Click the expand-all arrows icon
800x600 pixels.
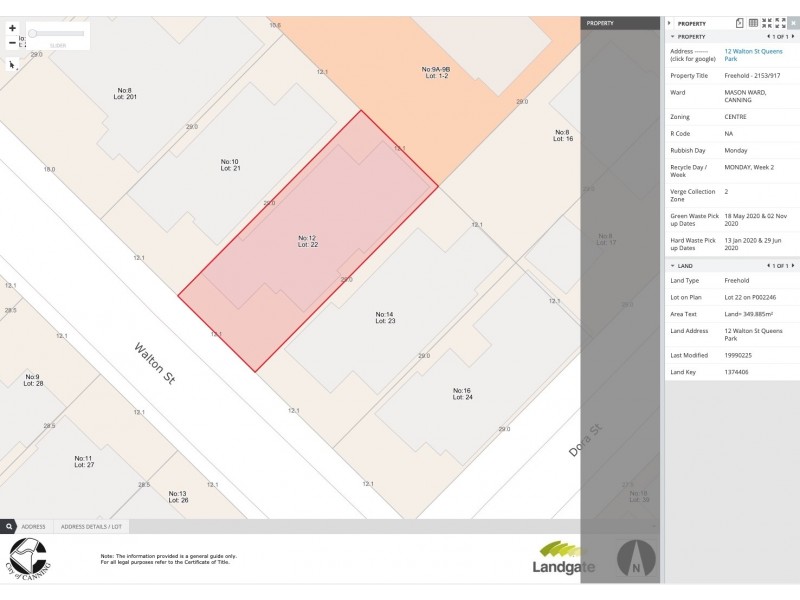(x=780, y=22)
